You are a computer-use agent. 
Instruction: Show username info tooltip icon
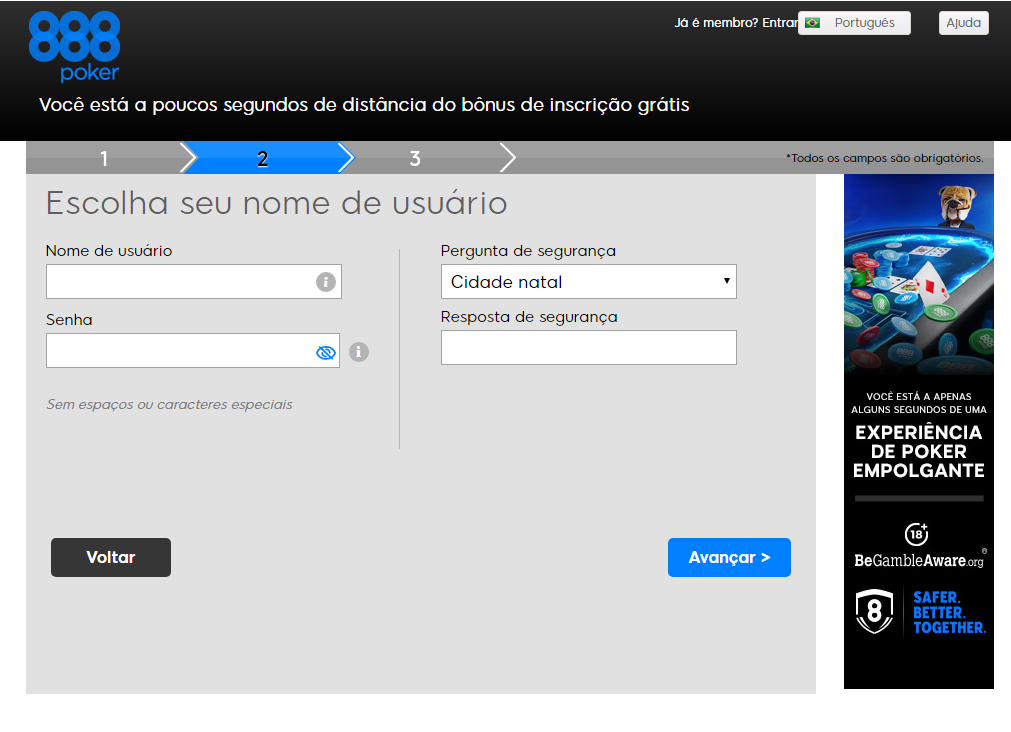tap(326, 282)
